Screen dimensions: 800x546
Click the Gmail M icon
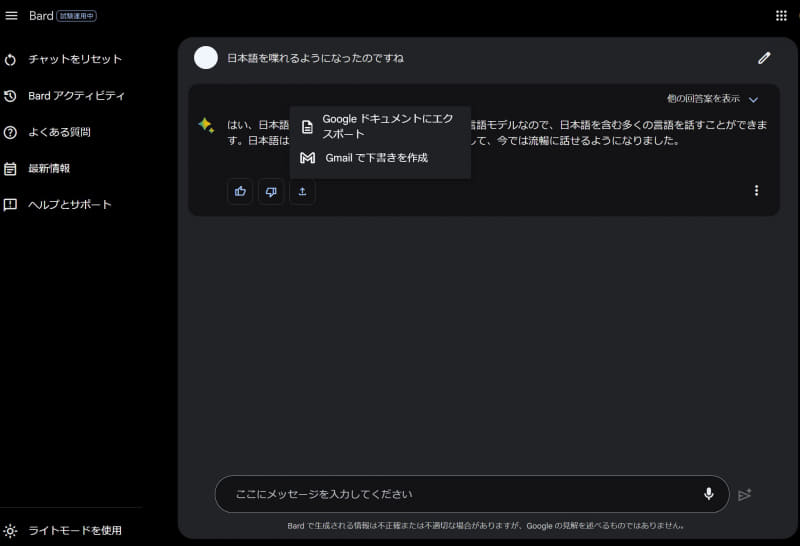307,158
